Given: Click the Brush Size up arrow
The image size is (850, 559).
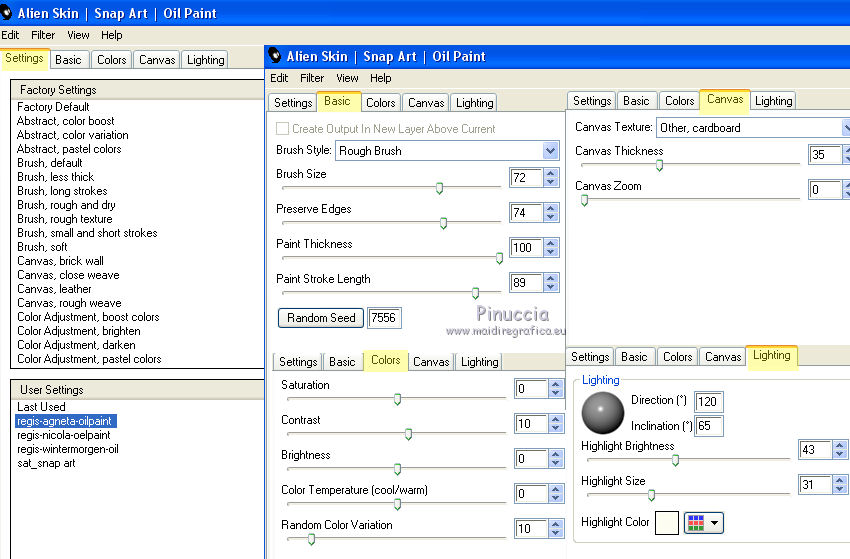Looking at the screenshot, I should (551, 174).
